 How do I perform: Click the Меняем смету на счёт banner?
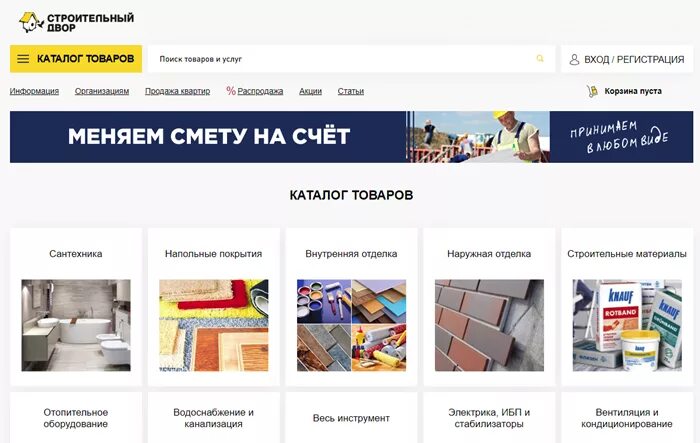(x=351, y=137)
